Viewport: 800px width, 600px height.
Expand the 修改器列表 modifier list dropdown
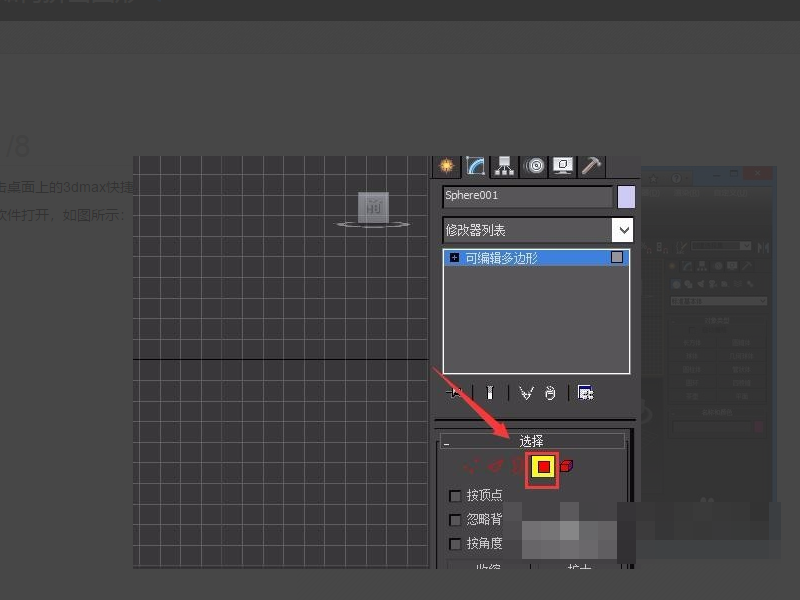pyautogui.click(x=623, y=230)
